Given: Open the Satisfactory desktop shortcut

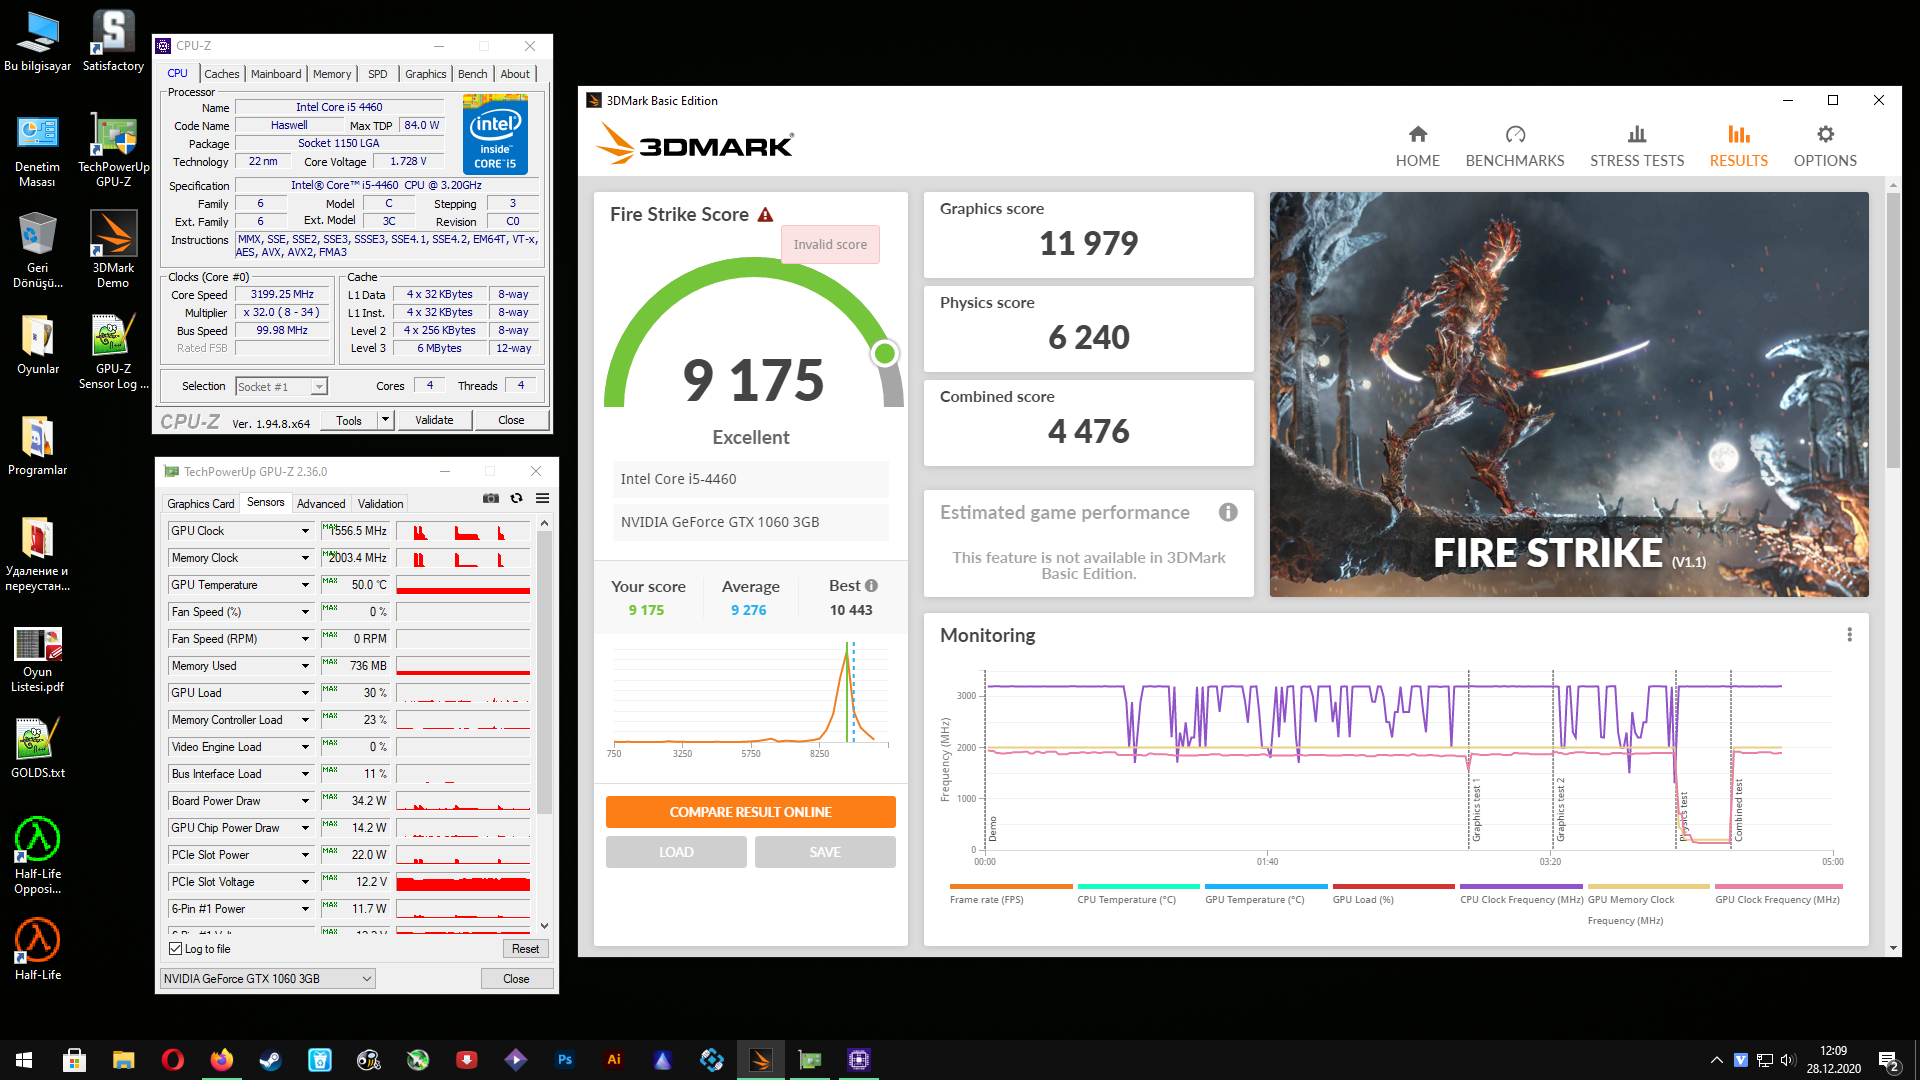Looking at the screenshot, I should pos(113,42).
